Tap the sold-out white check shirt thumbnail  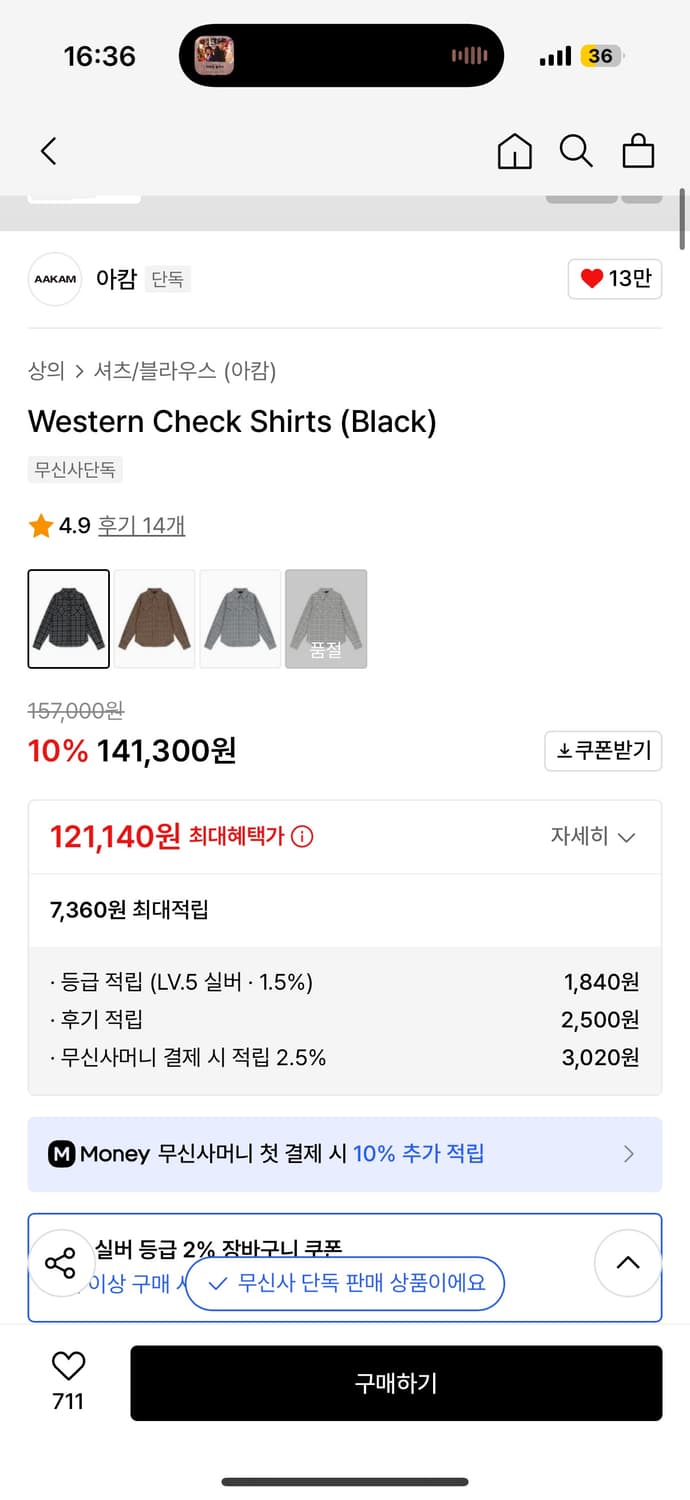[326, 618]
